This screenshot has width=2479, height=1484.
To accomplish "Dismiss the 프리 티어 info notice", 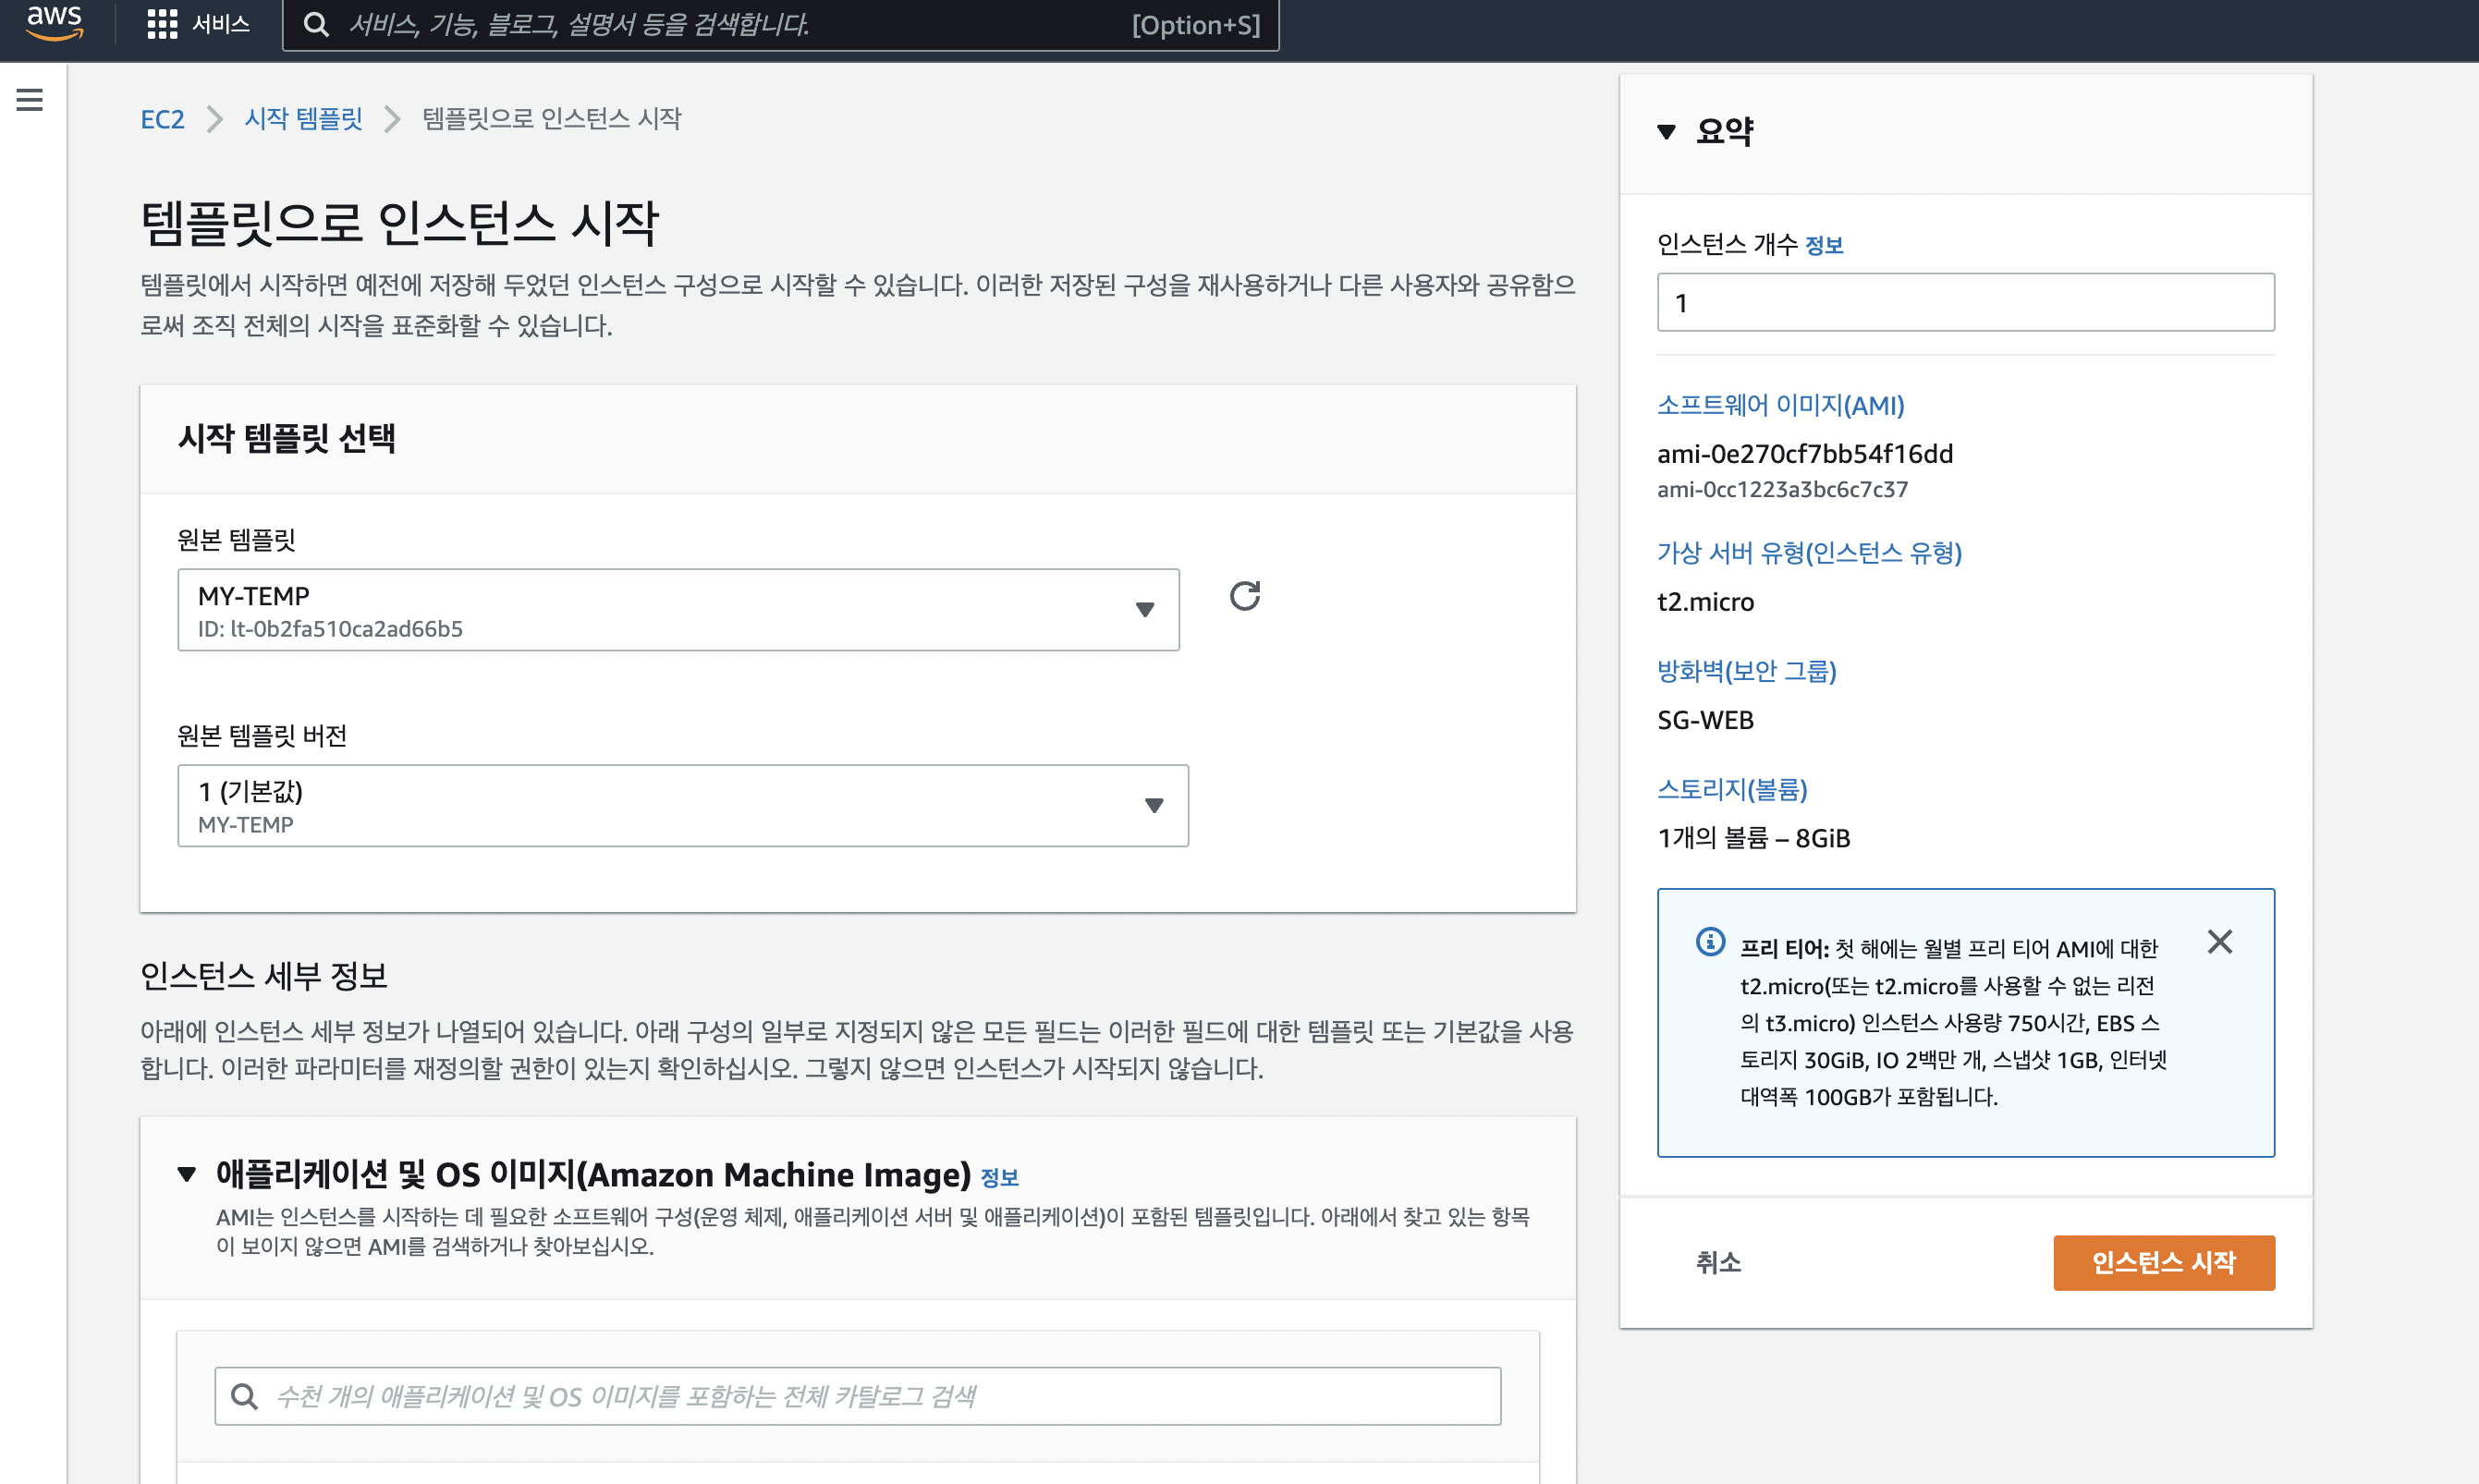I will pos(2219,942).
